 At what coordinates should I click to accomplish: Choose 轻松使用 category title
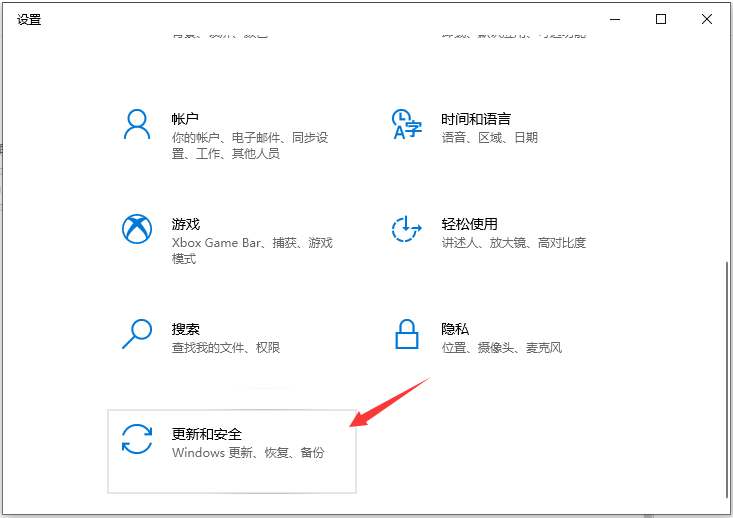click(x=469, y=224)
